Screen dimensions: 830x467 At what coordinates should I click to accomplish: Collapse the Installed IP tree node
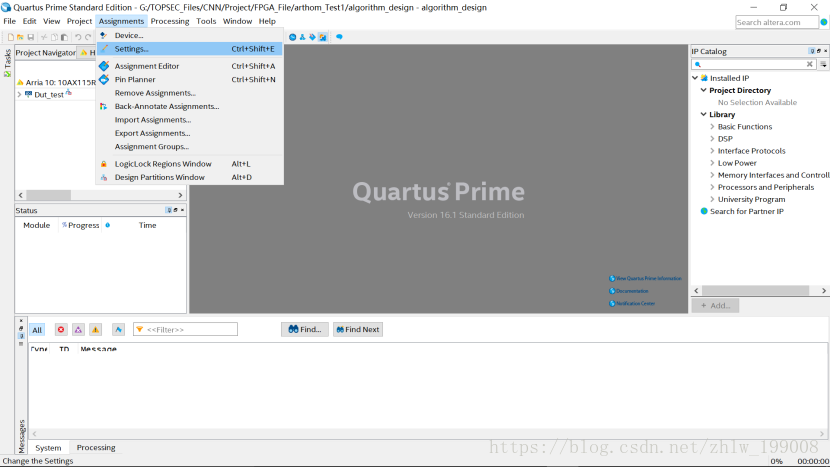coord(695,78)
